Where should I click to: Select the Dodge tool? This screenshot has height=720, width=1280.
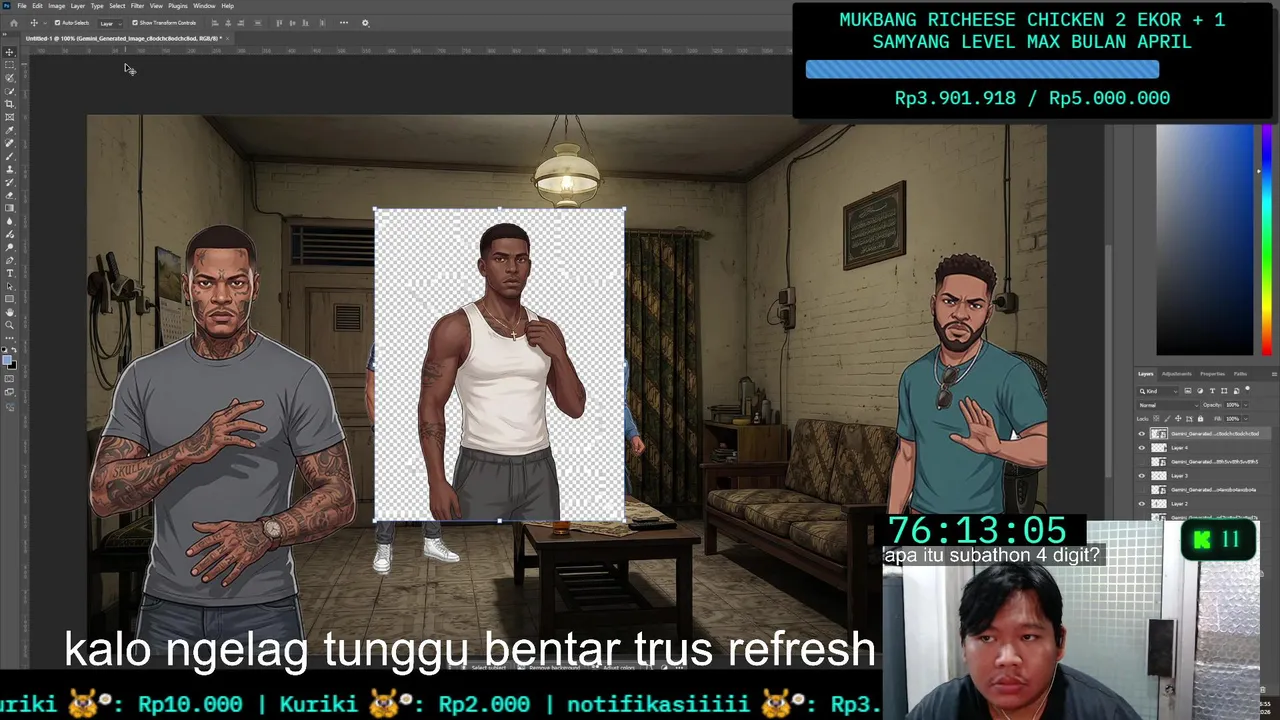(10, 247)
